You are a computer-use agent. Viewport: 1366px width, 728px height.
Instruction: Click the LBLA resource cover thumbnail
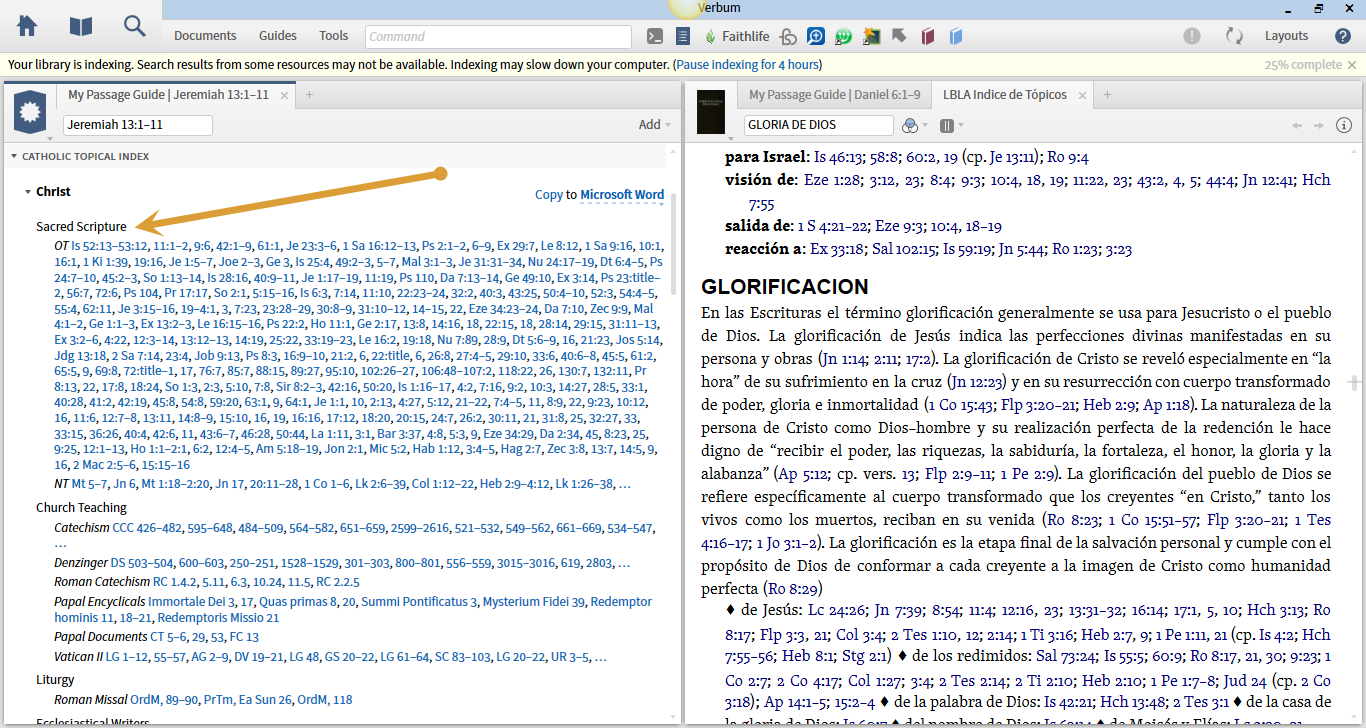coord(710,111)
